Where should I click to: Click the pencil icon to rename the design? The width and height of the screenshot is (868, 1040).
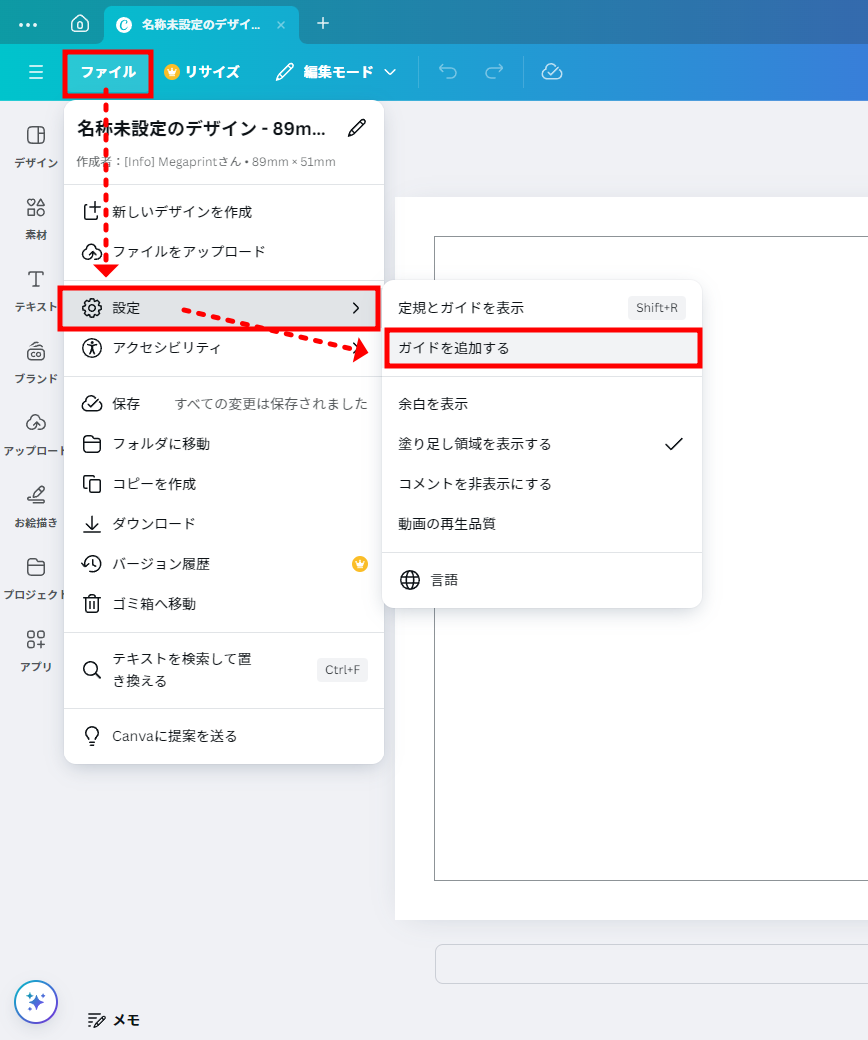tap(357, 128)
